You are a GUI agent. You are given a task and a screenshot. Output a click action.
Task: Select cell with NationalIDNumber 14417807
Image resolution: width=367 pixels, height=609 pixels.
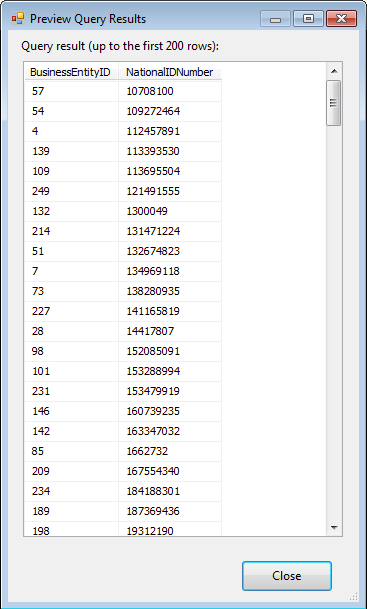coord(170,331)
